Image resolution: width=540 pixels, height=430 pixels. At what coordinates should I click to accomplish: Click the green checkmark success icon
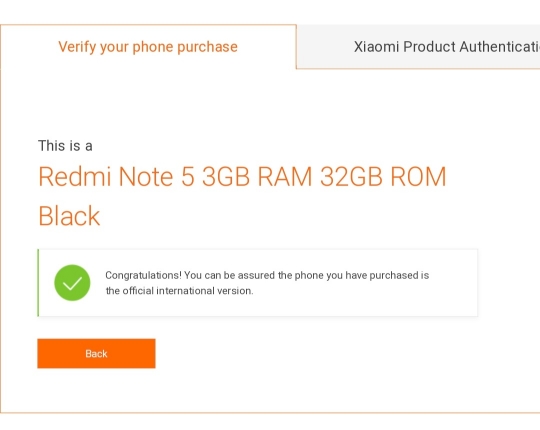point(72,283)
